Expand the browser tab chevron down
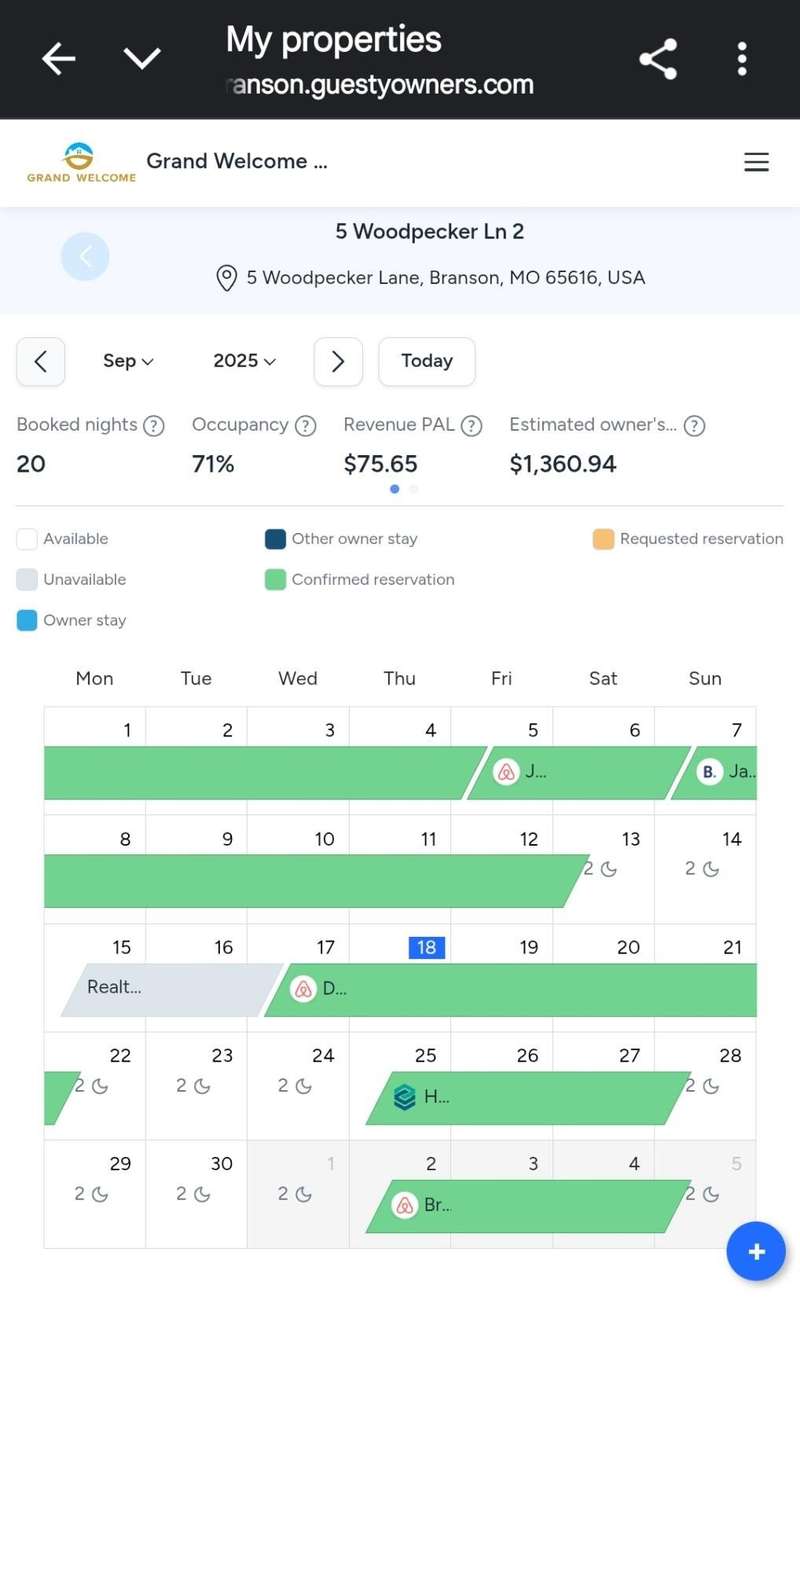800x1572 pixels. (x=142, y=59)
